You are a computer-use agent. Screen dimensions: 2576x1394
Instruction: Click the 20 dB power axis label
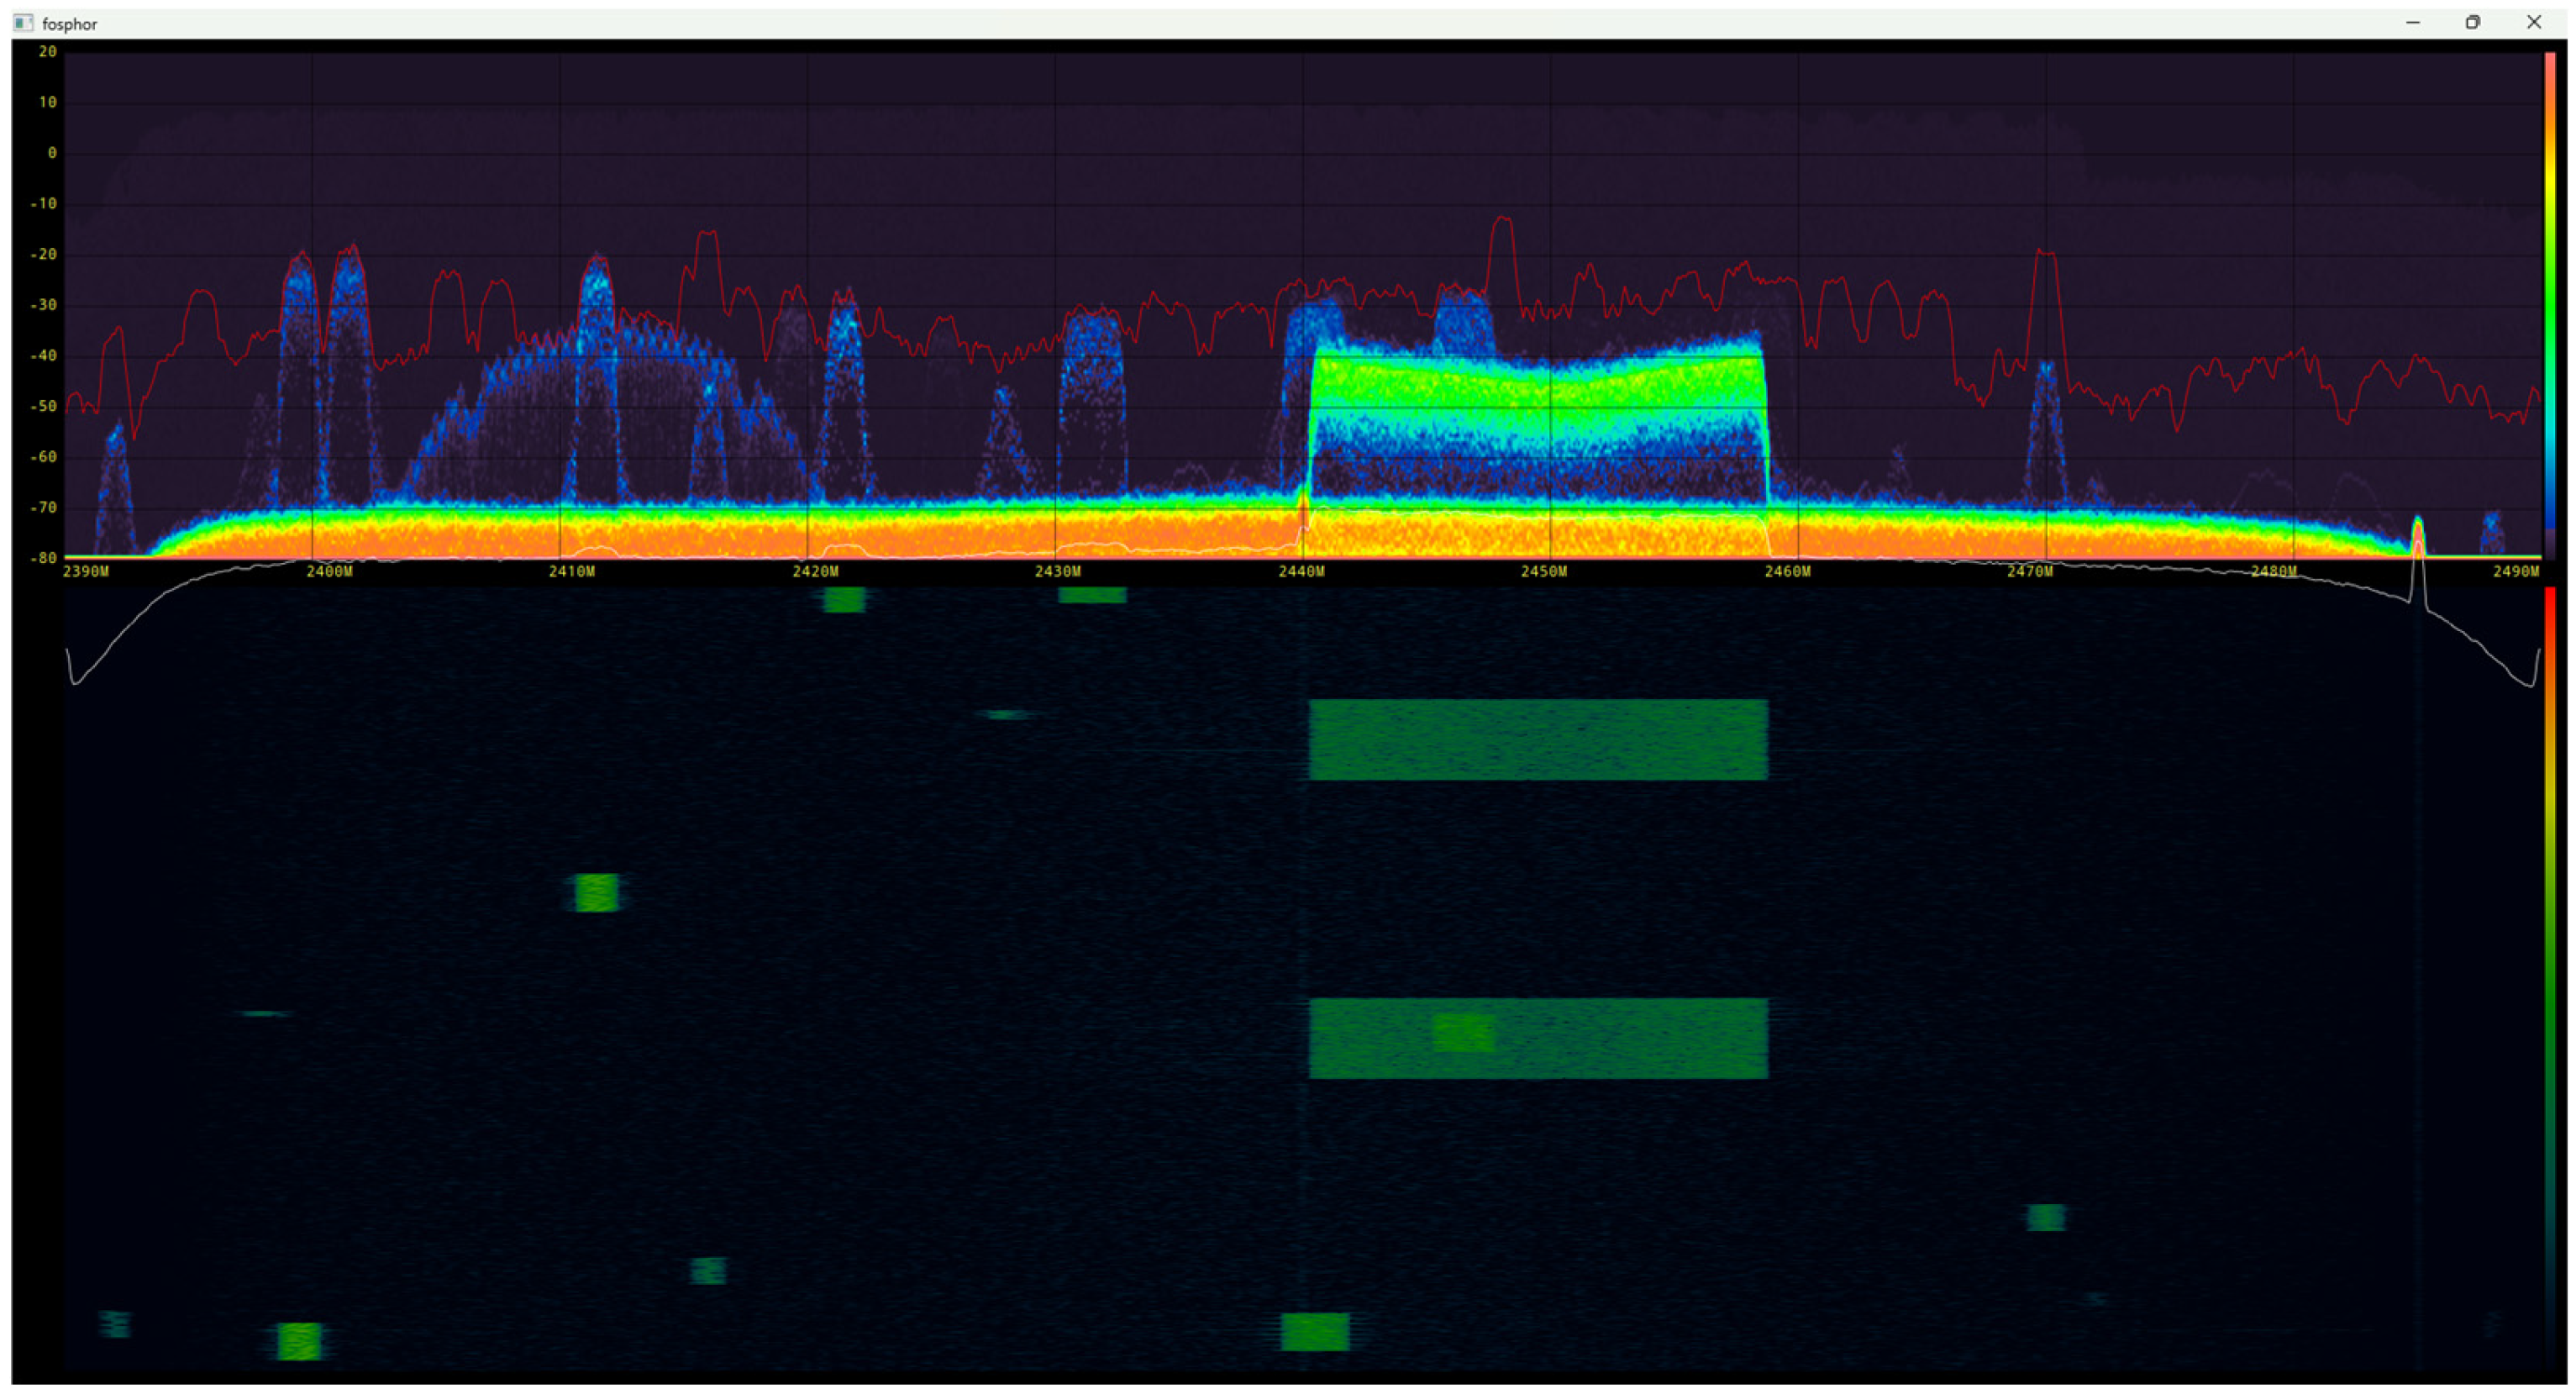pyautogui.click(x=47, y=52)
